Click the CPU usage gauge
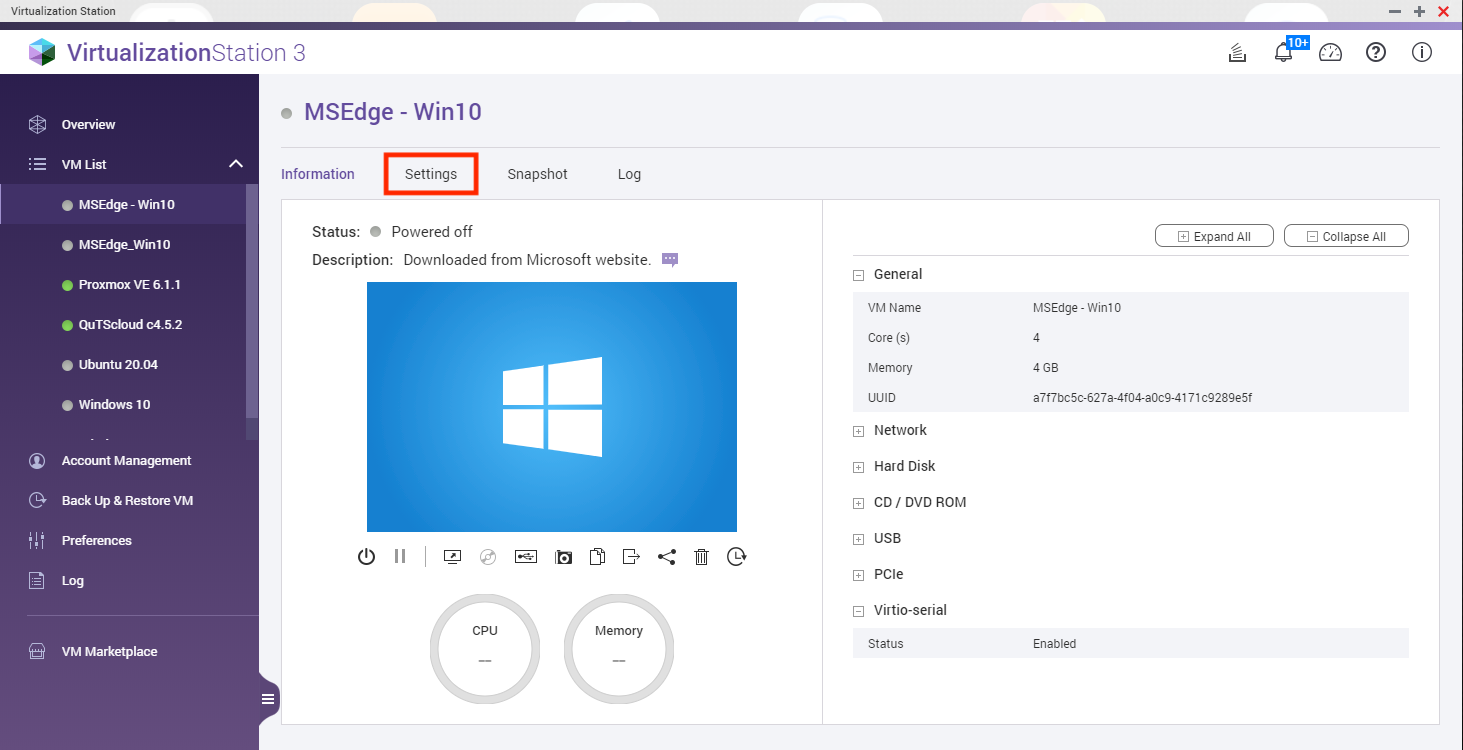 tap(485, 648)
